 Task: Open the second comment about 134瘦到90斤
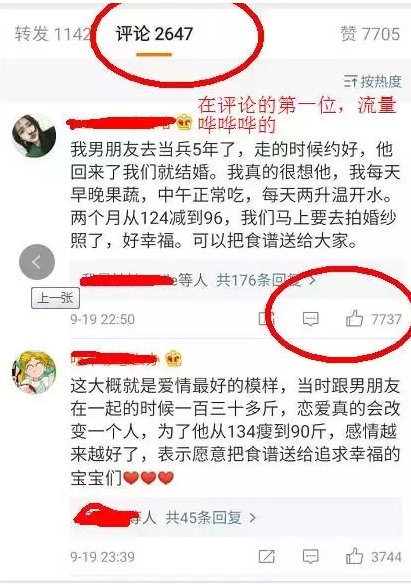pos(235,432)
